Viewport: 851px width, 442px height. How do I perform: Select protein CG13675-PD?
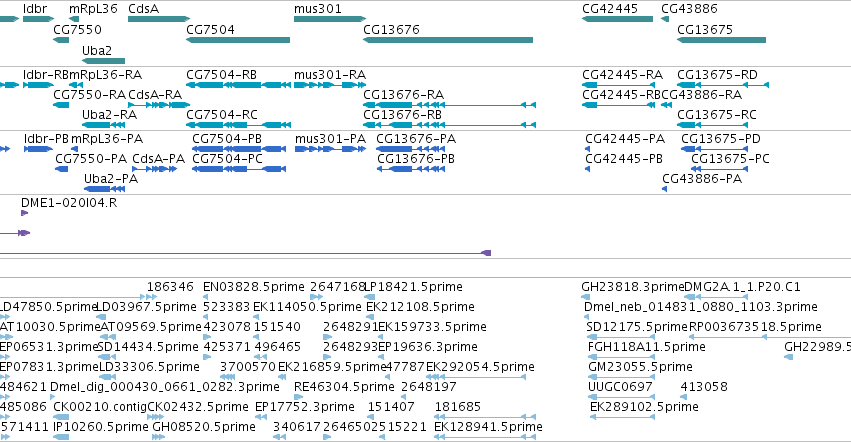(x=714, y=149)
